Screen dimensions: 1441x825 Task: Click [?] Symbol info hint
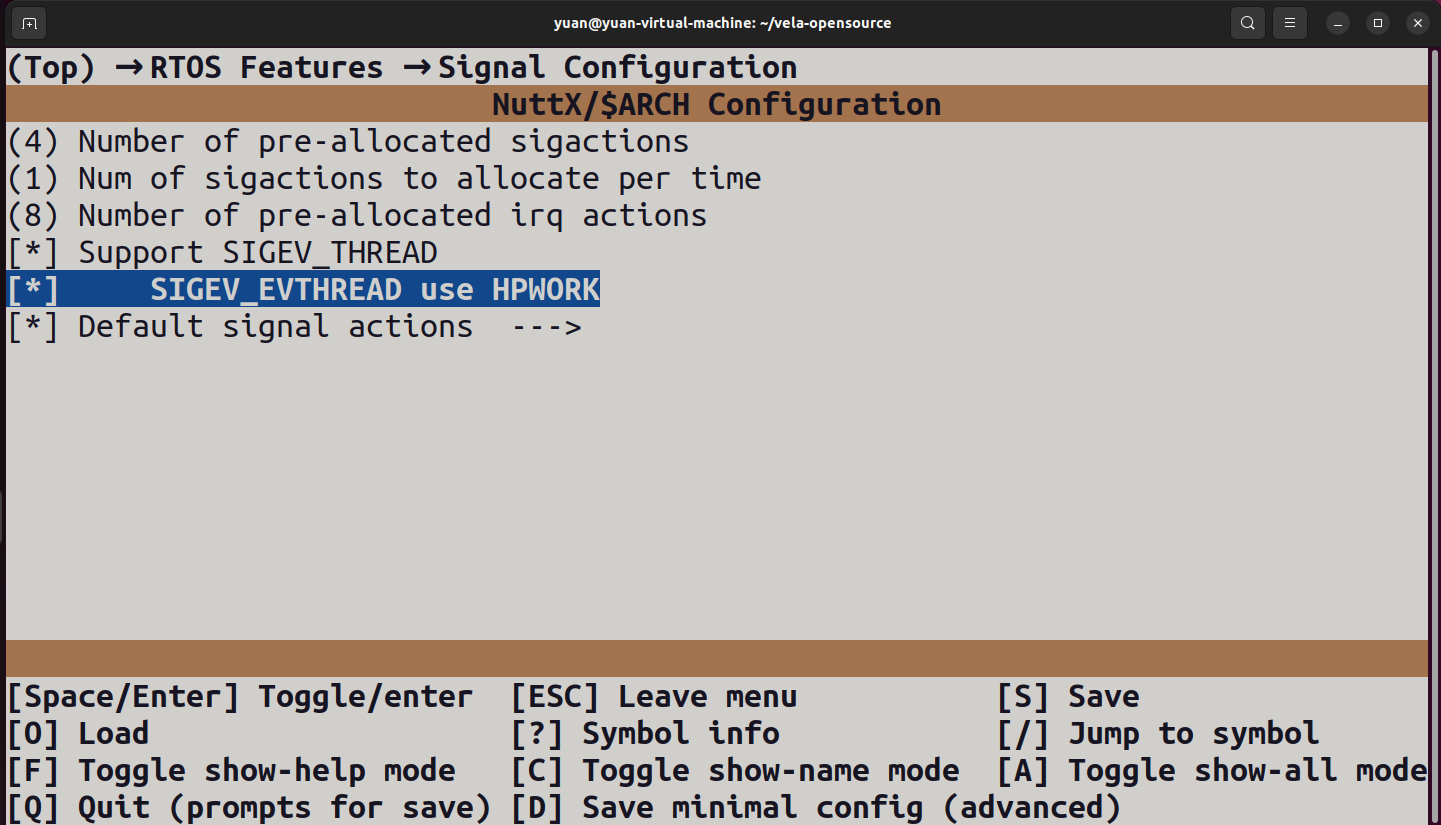645,733
